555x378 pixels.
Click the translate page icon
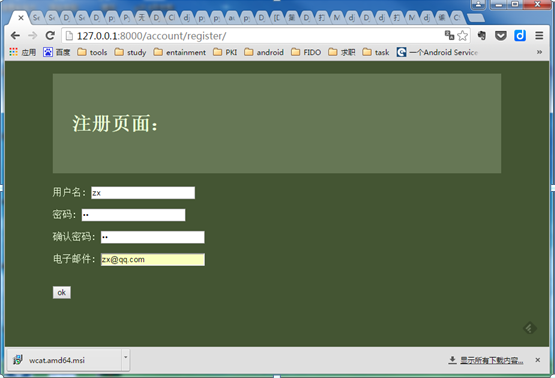pos(449,35)
